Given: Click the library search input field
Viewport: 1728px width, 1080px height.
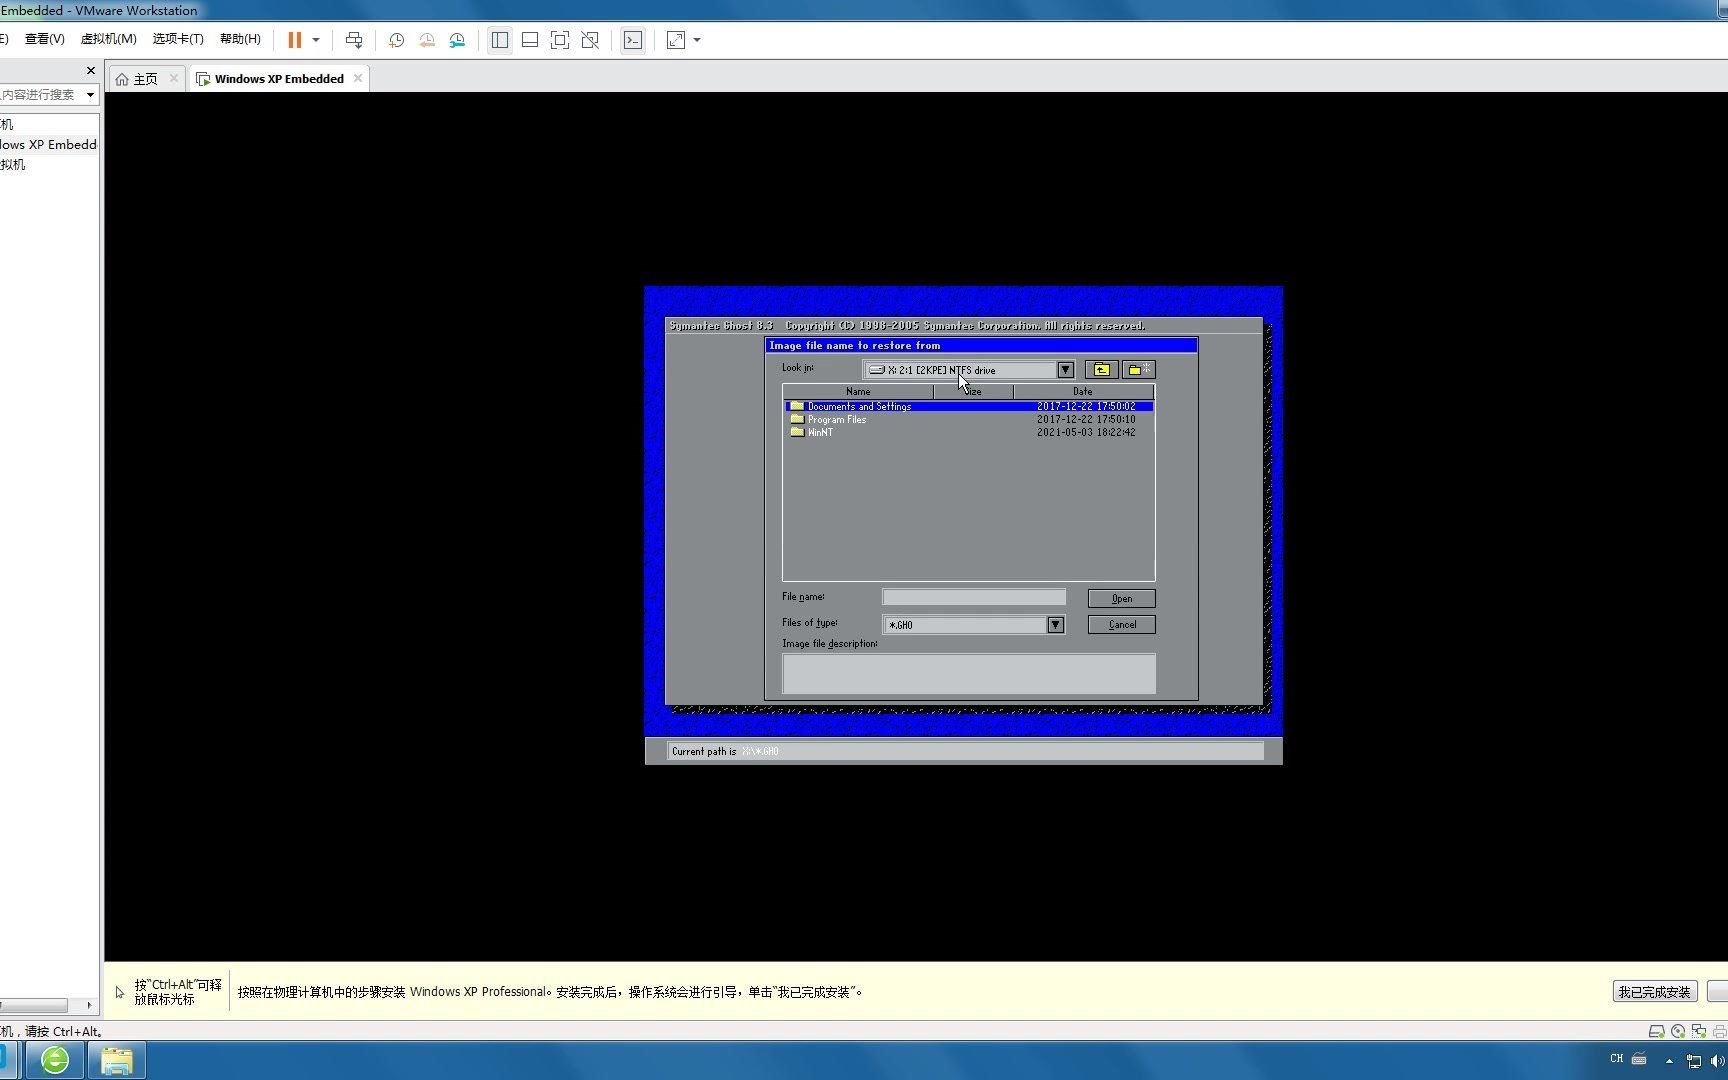Looking at the screenshot, I should 40,95.
